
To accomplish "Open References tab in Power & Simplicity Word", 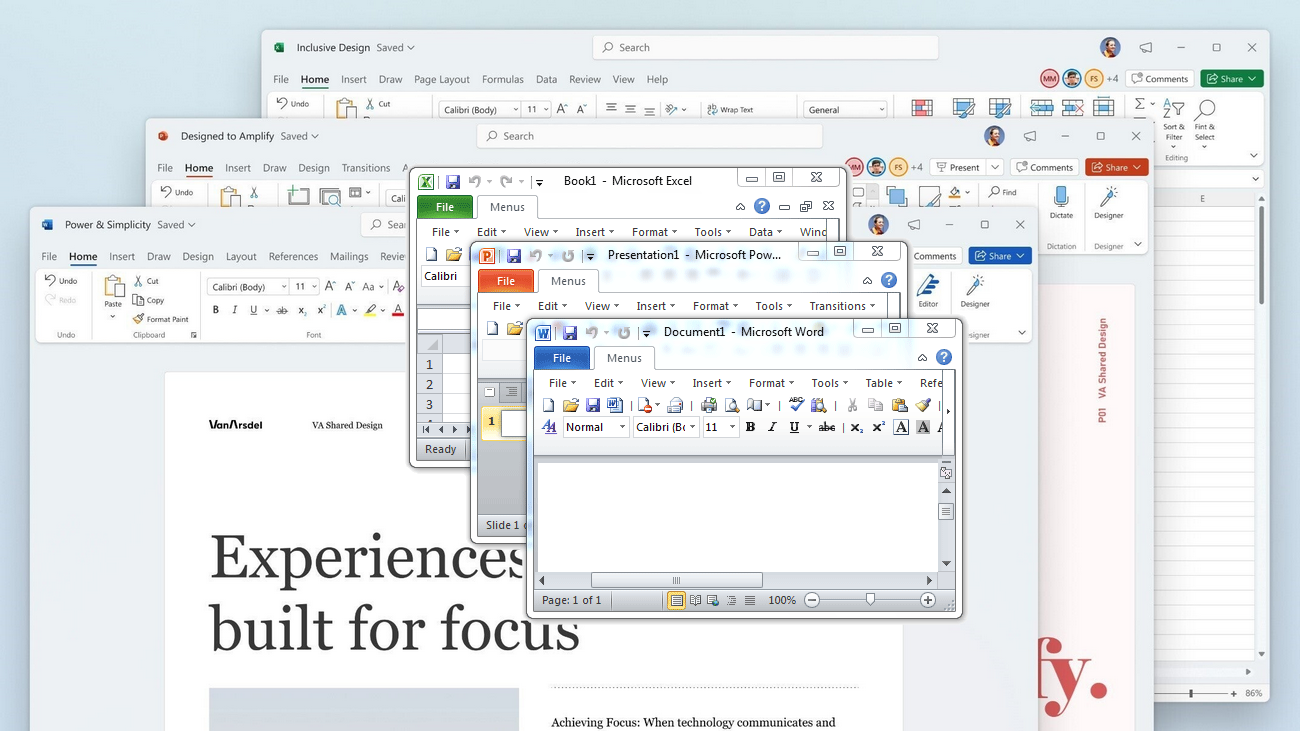I will tap(293, 256).
